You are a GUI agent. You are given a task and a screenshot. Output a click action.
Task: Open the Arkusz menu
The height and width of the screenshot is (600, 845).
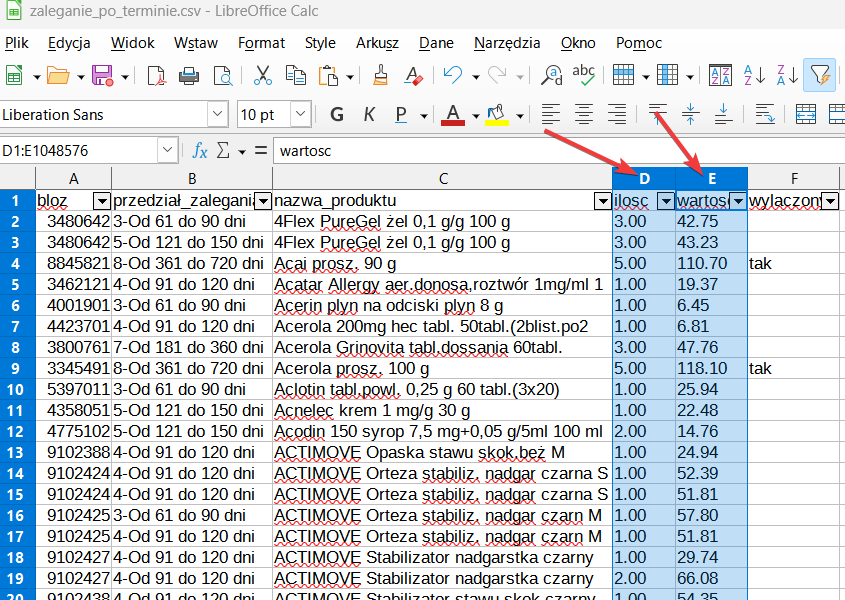click(377, 43)
